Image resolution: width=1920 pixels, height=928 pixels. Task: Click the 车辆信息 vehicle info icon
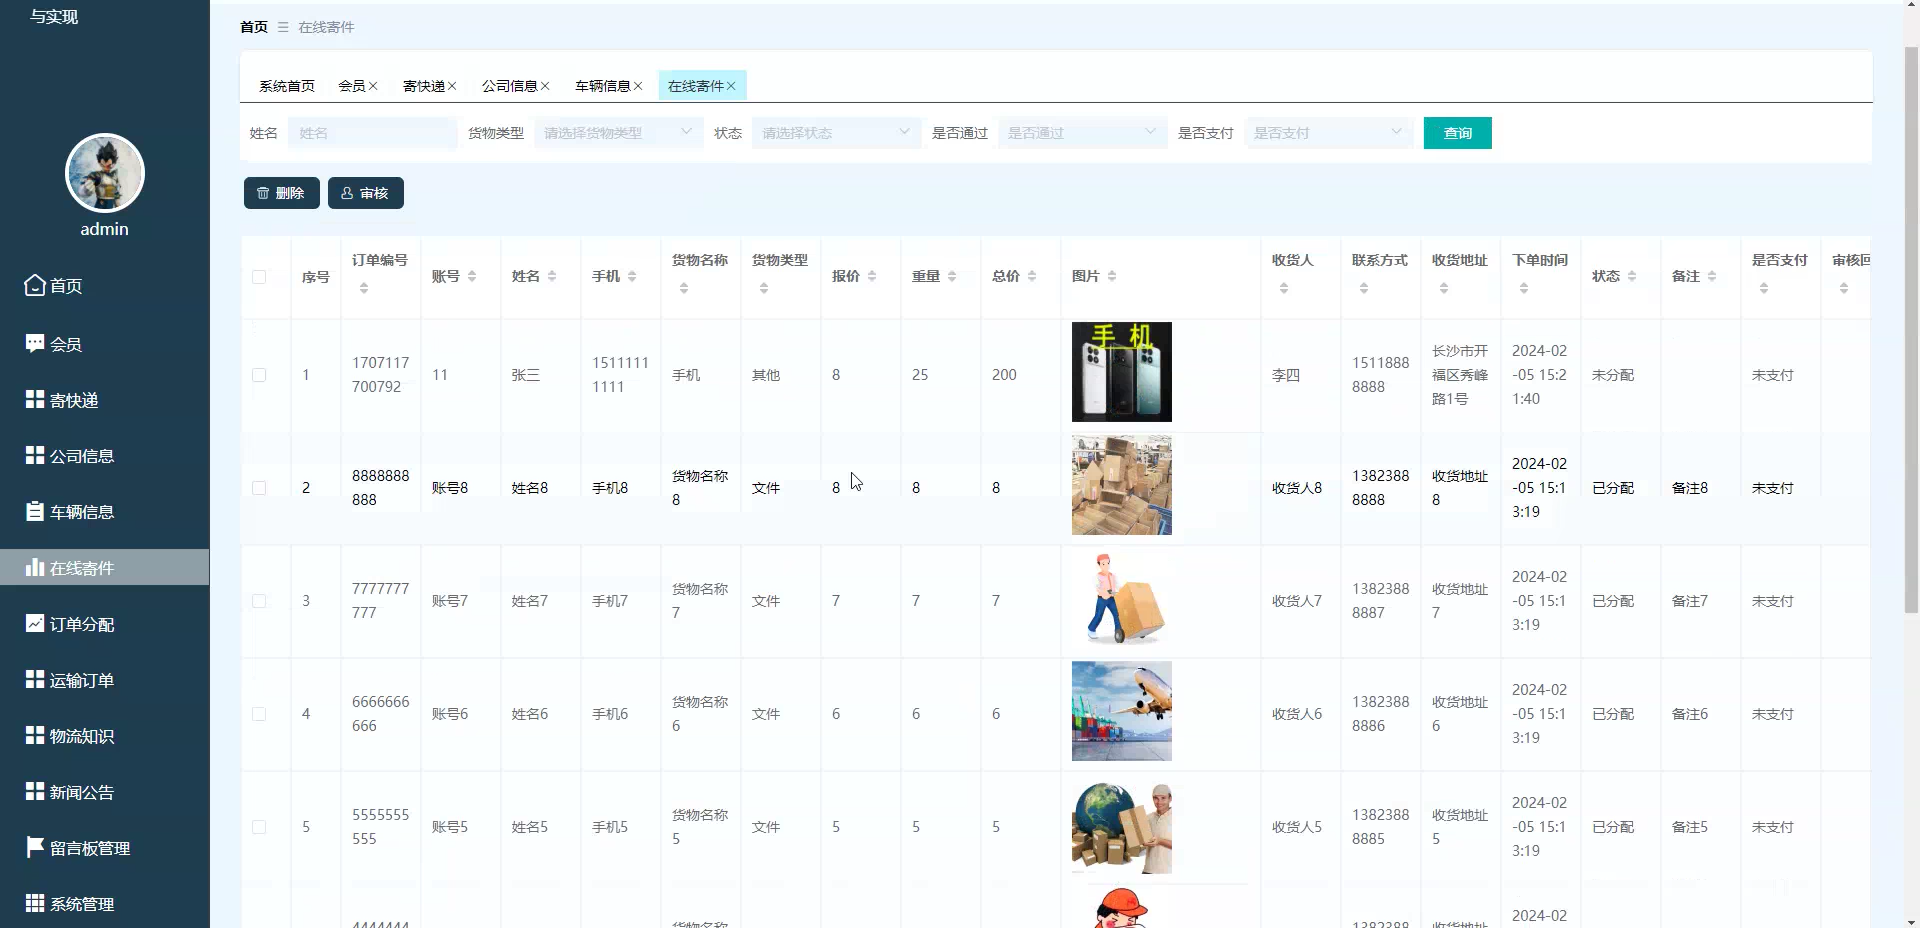tap(33, 511)
